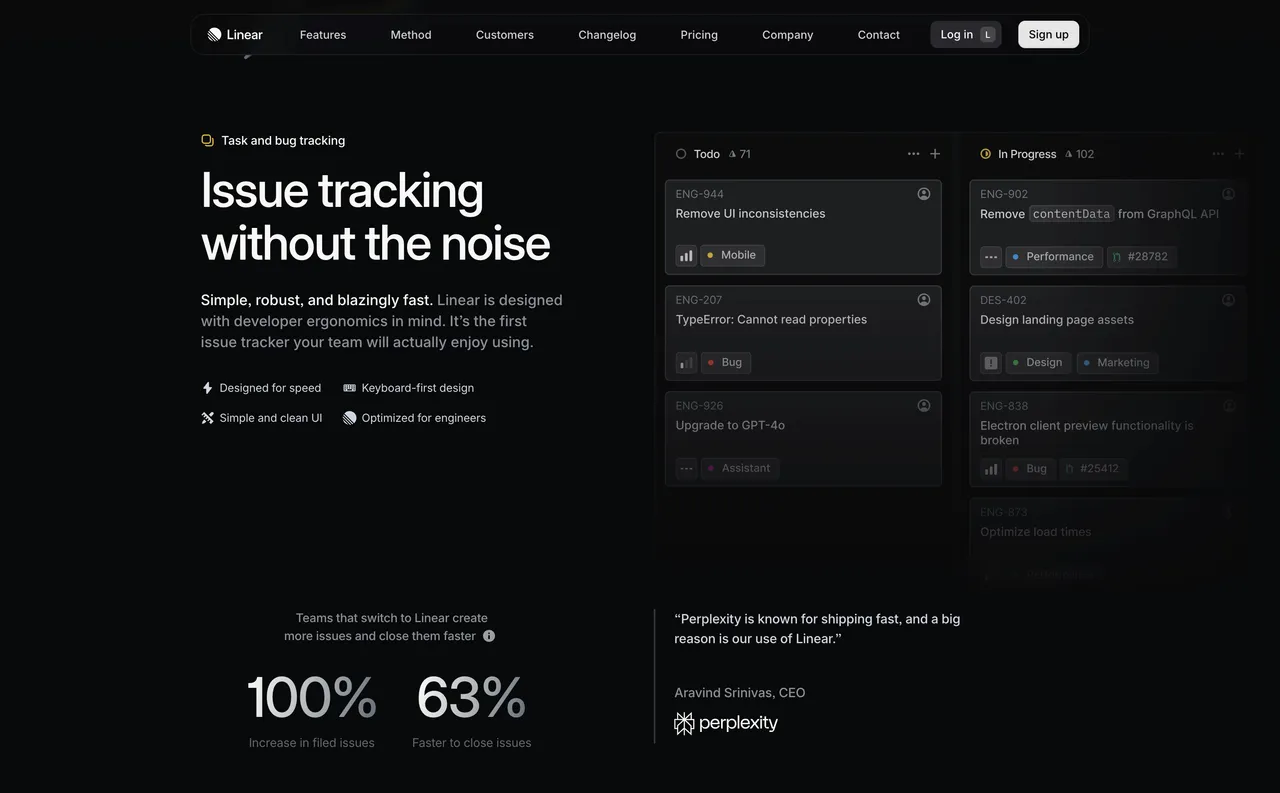Image resolution: width=1280 pixels, height=793 pixels.
Task: Click the yellow dot on the Mobile label
Action: (x=712, y=255)
